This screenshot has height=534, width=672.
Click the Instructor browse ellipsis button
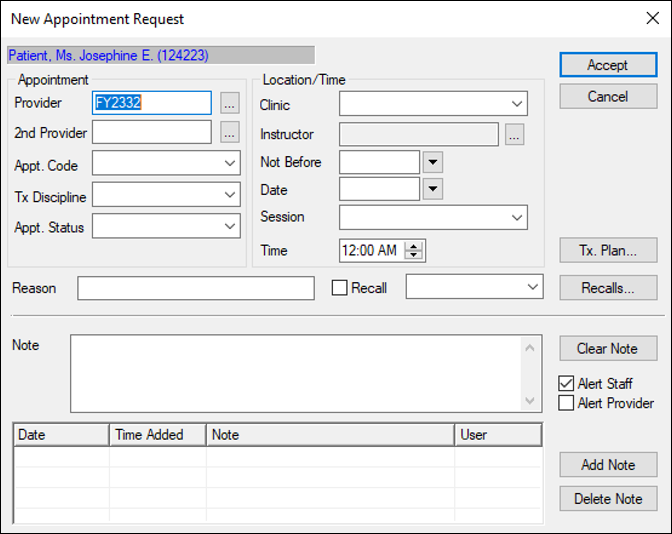pyautogui.click(x=514, y=135)
